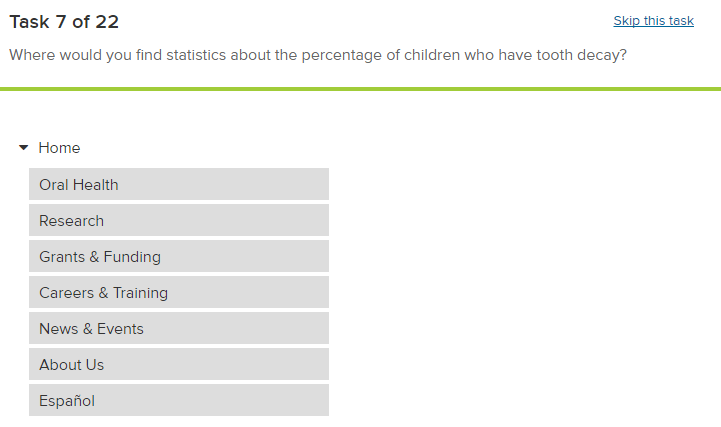Open News & Events item
721x427 pixels.
coord(178,328)
